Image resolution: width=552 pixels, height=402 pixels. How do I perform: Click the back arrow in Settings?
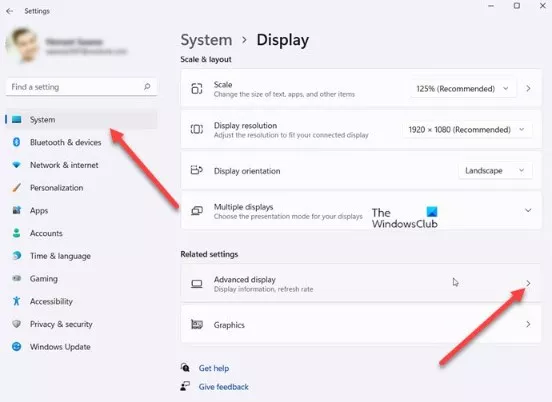10,11
